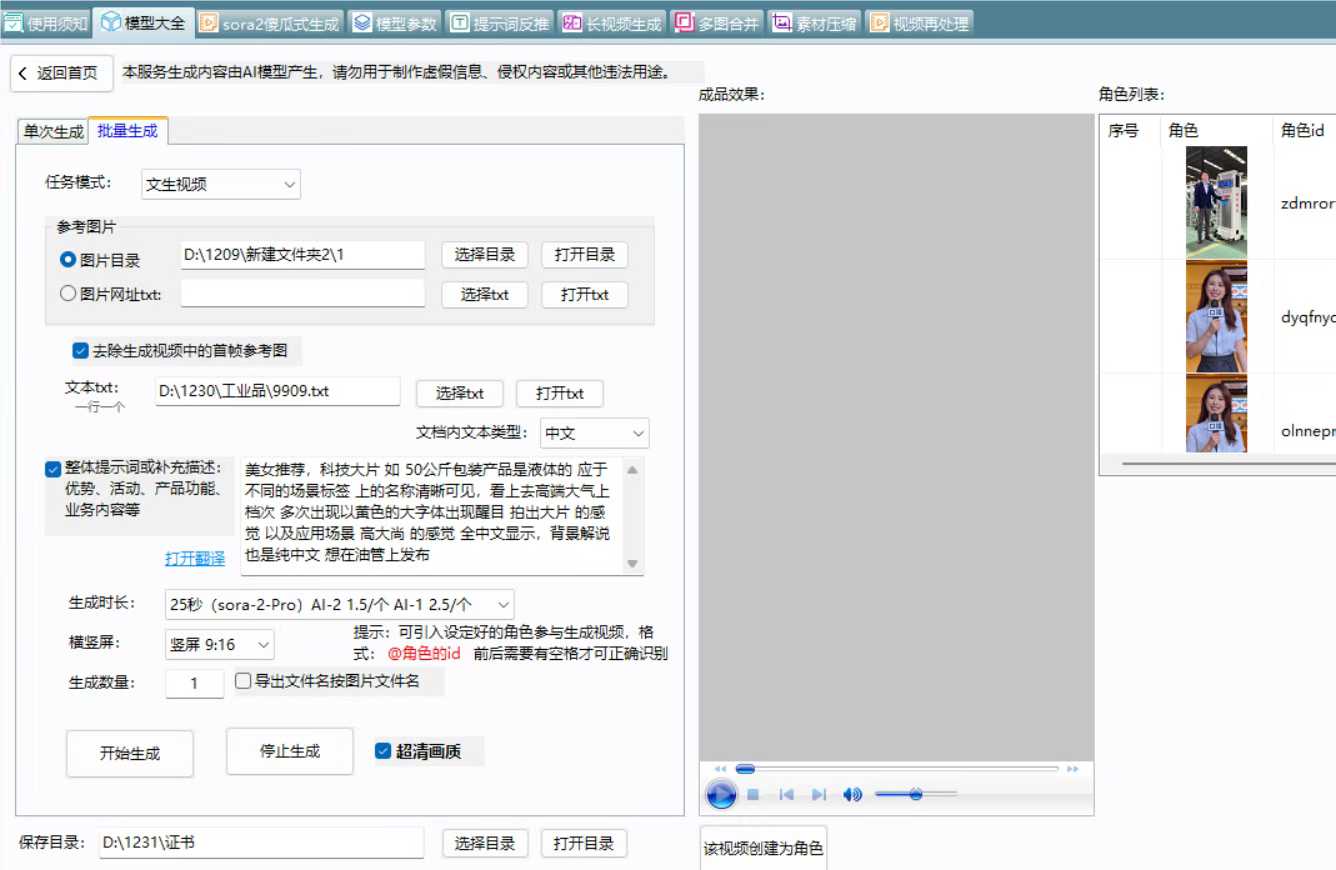
Task: Click the 打开翻译 link
Action: coord(194,558)
